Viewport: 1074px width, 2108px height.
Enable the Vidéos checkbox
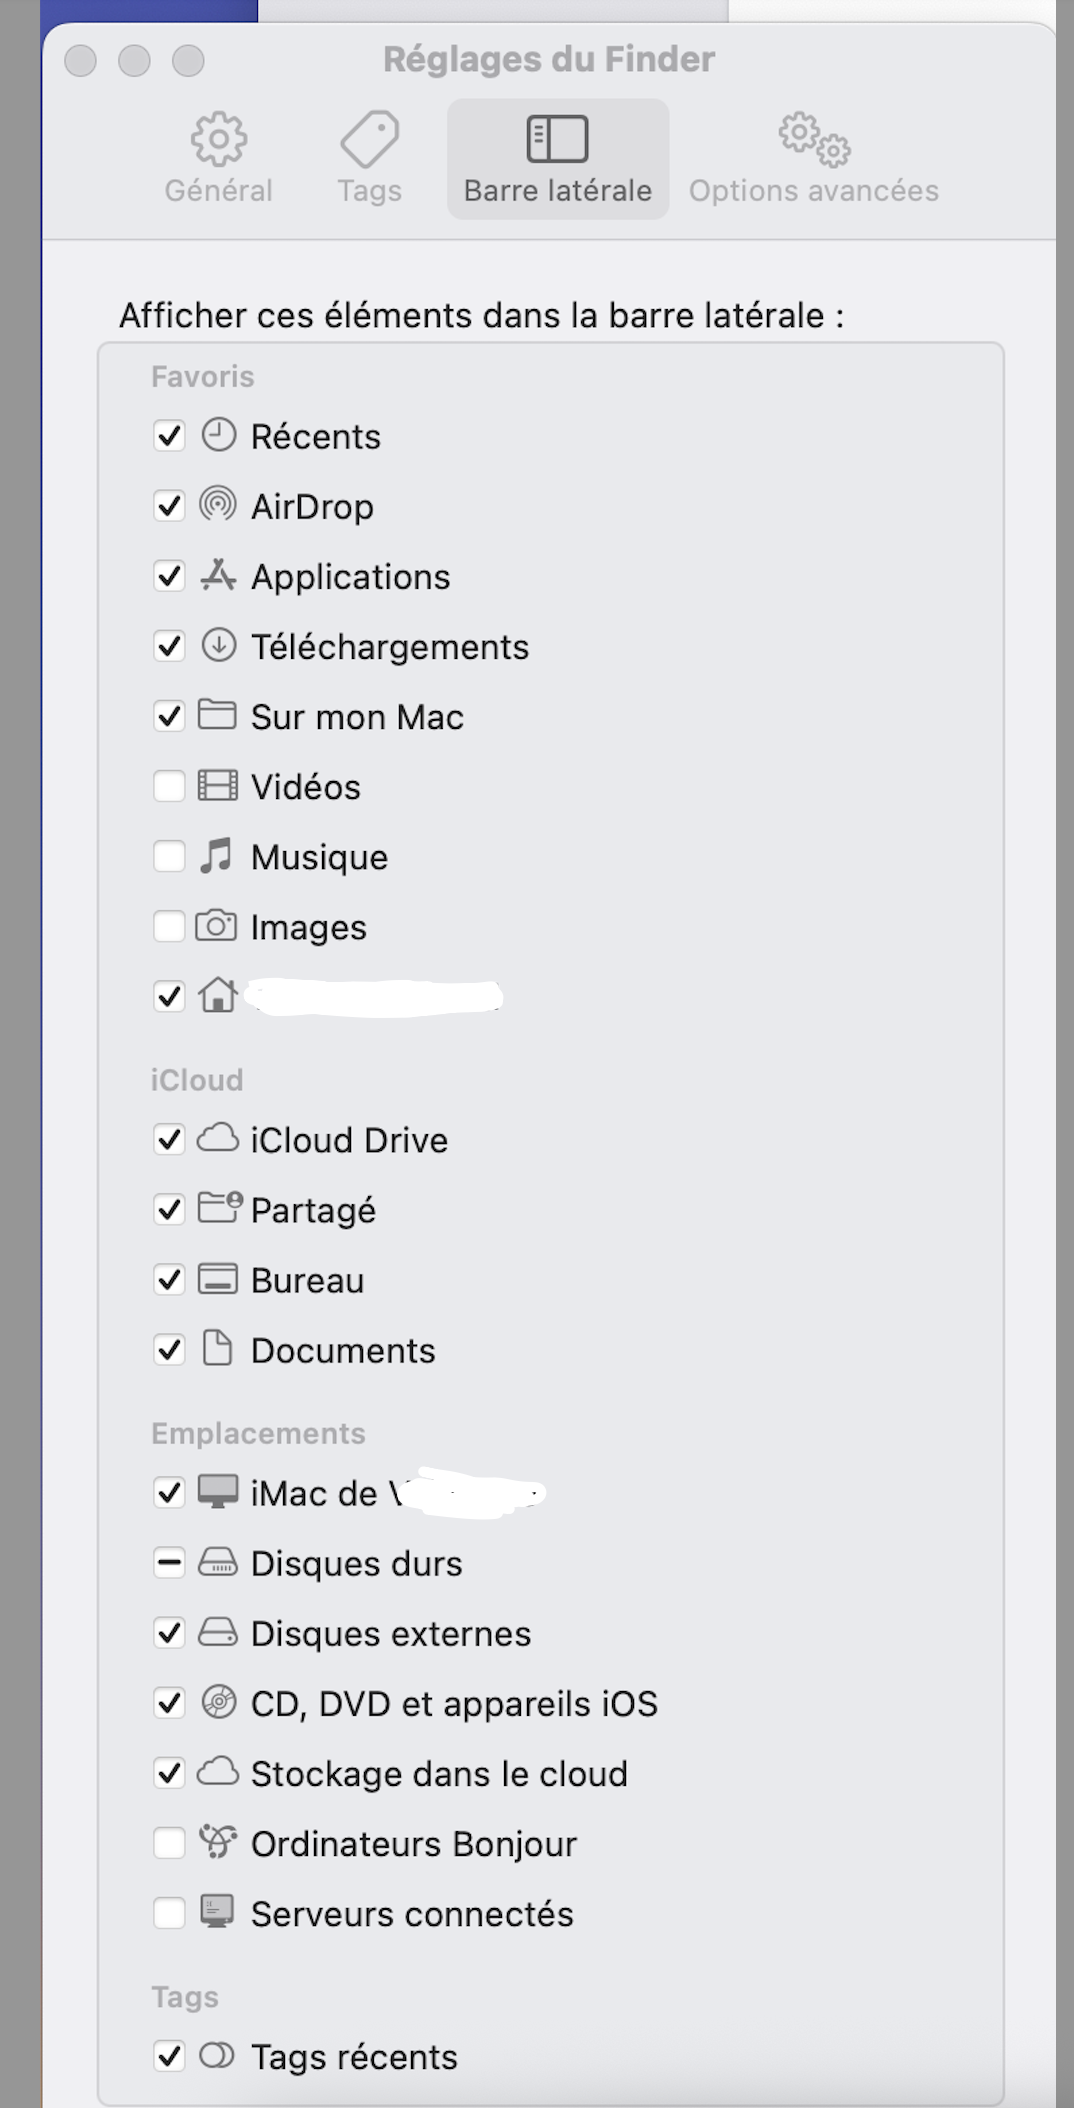(x=169, y=786)
